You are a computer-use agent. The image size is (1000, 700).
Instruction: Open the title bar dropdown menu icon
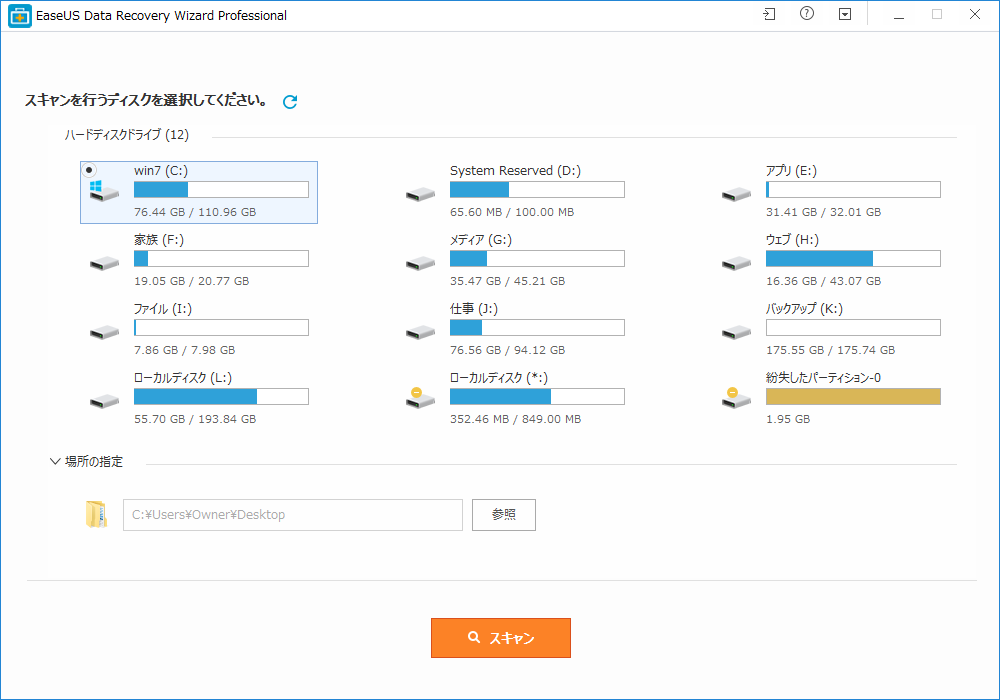point(845,14)
